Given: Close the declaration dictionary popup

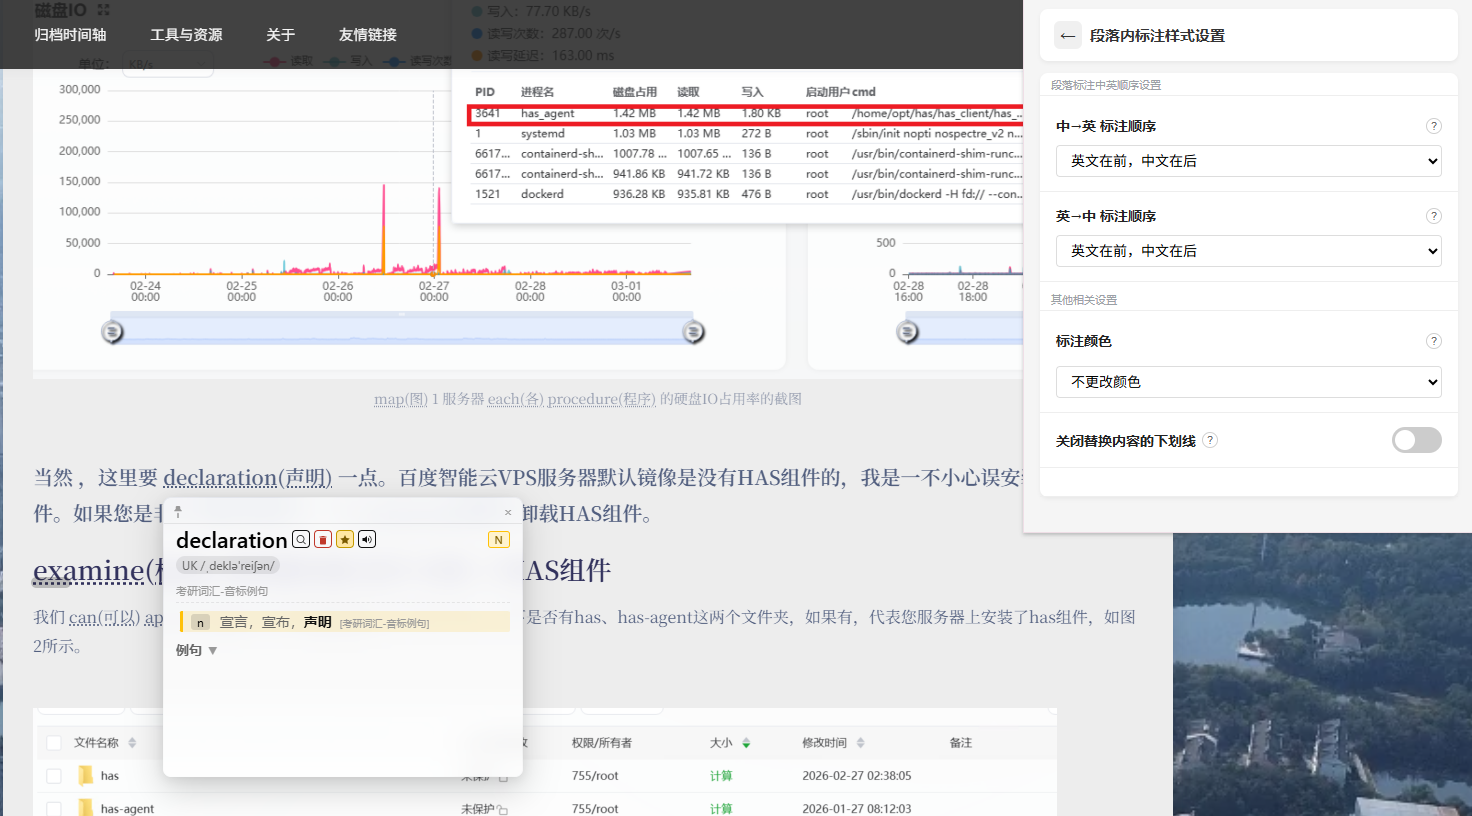Looking at the screenshot, I should [x=508, y=512].
